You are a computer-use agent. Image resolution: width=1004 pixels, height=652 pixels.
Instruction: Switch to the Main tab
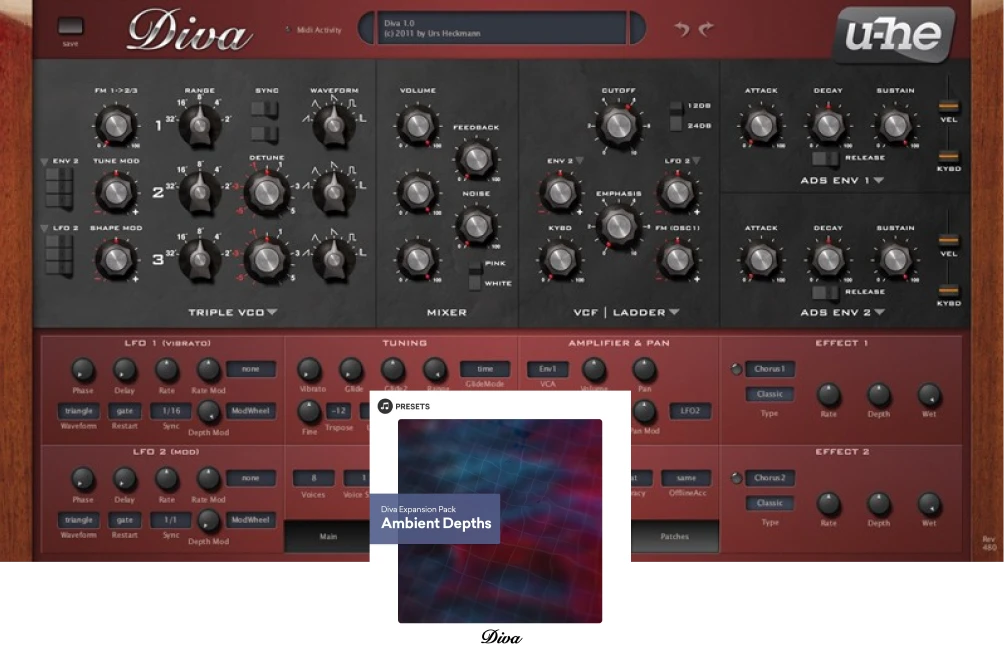(328, 537)
